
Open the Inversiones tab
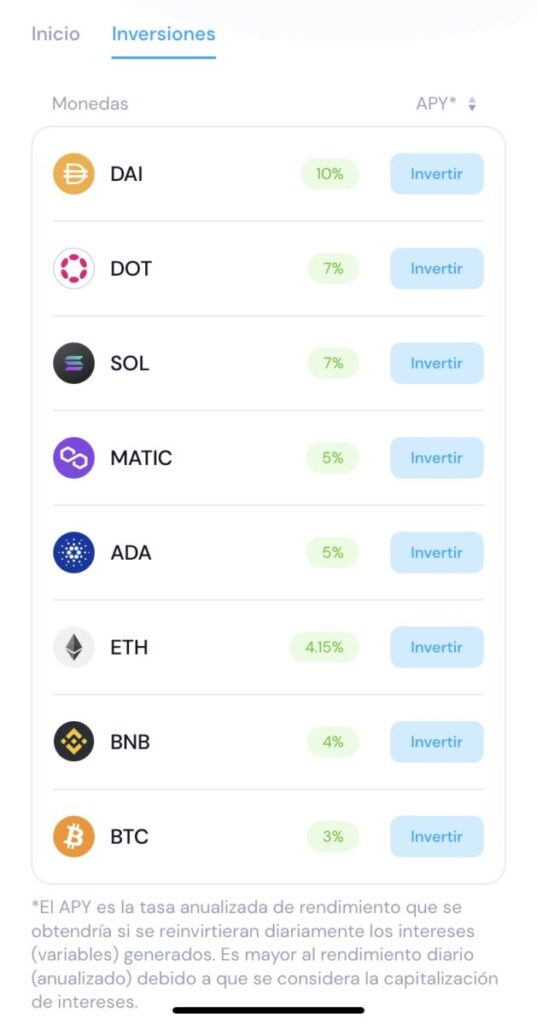[x=163, y=34]
